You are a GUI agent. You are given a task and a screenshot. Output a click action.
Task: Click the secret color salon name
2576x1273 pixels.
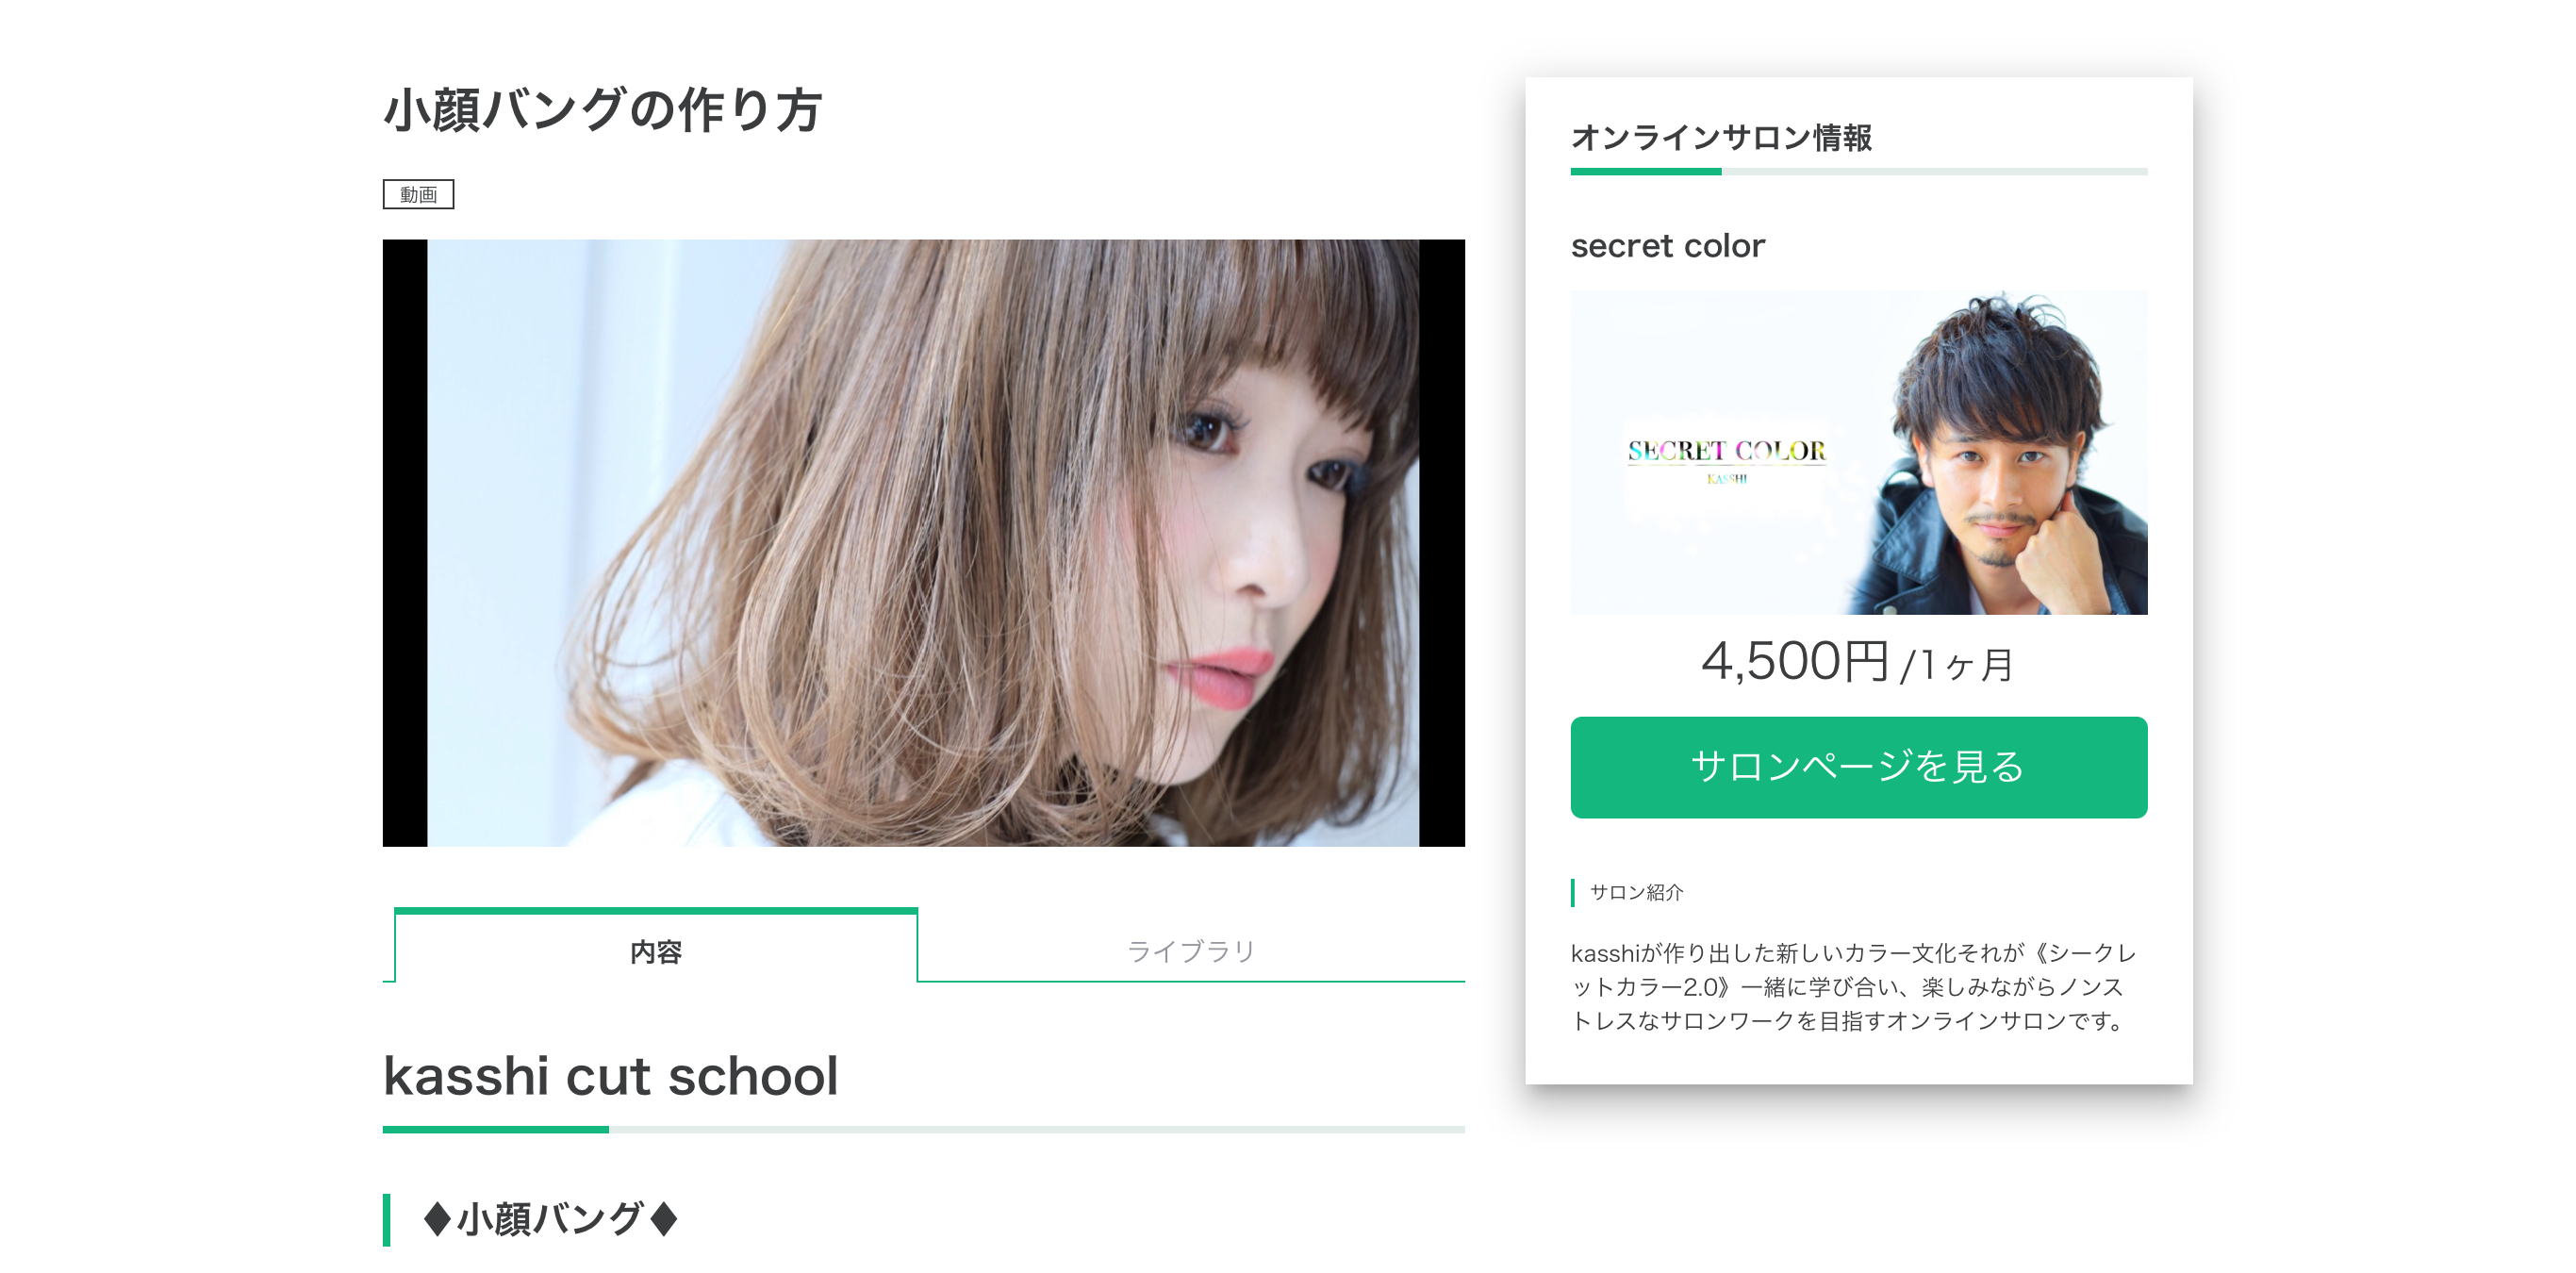(1667, 245)
